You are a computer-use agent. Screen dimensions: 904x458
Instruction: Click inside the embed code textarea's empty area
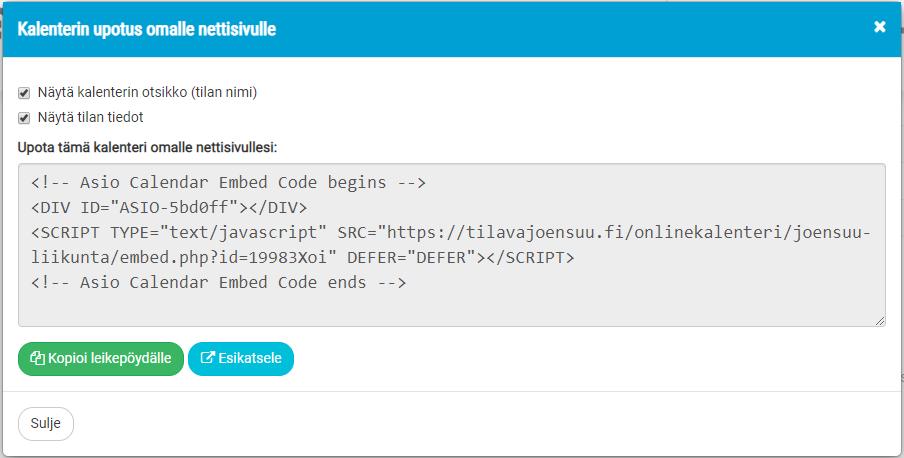(x=451, y=309)
